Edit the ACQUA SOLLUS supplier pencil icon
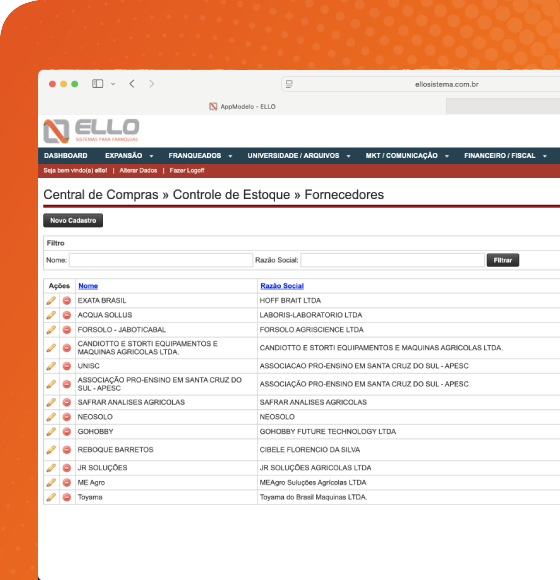Viewport: 560px width, 580px height. [x=51, y=315]
